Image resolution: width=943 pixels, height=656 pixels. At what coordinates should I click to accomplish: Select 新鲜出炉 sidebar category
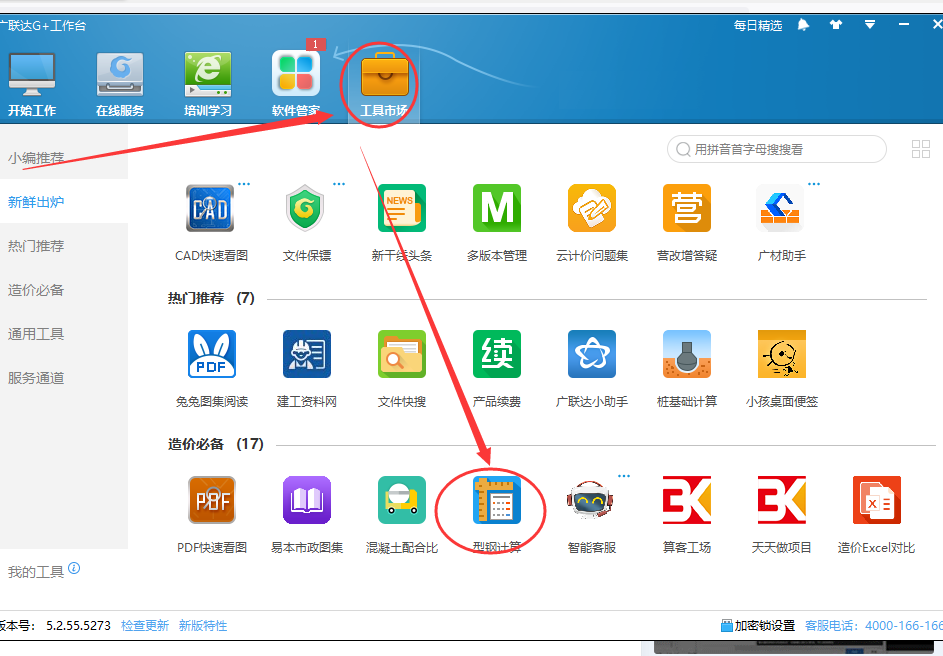point(35,202)
